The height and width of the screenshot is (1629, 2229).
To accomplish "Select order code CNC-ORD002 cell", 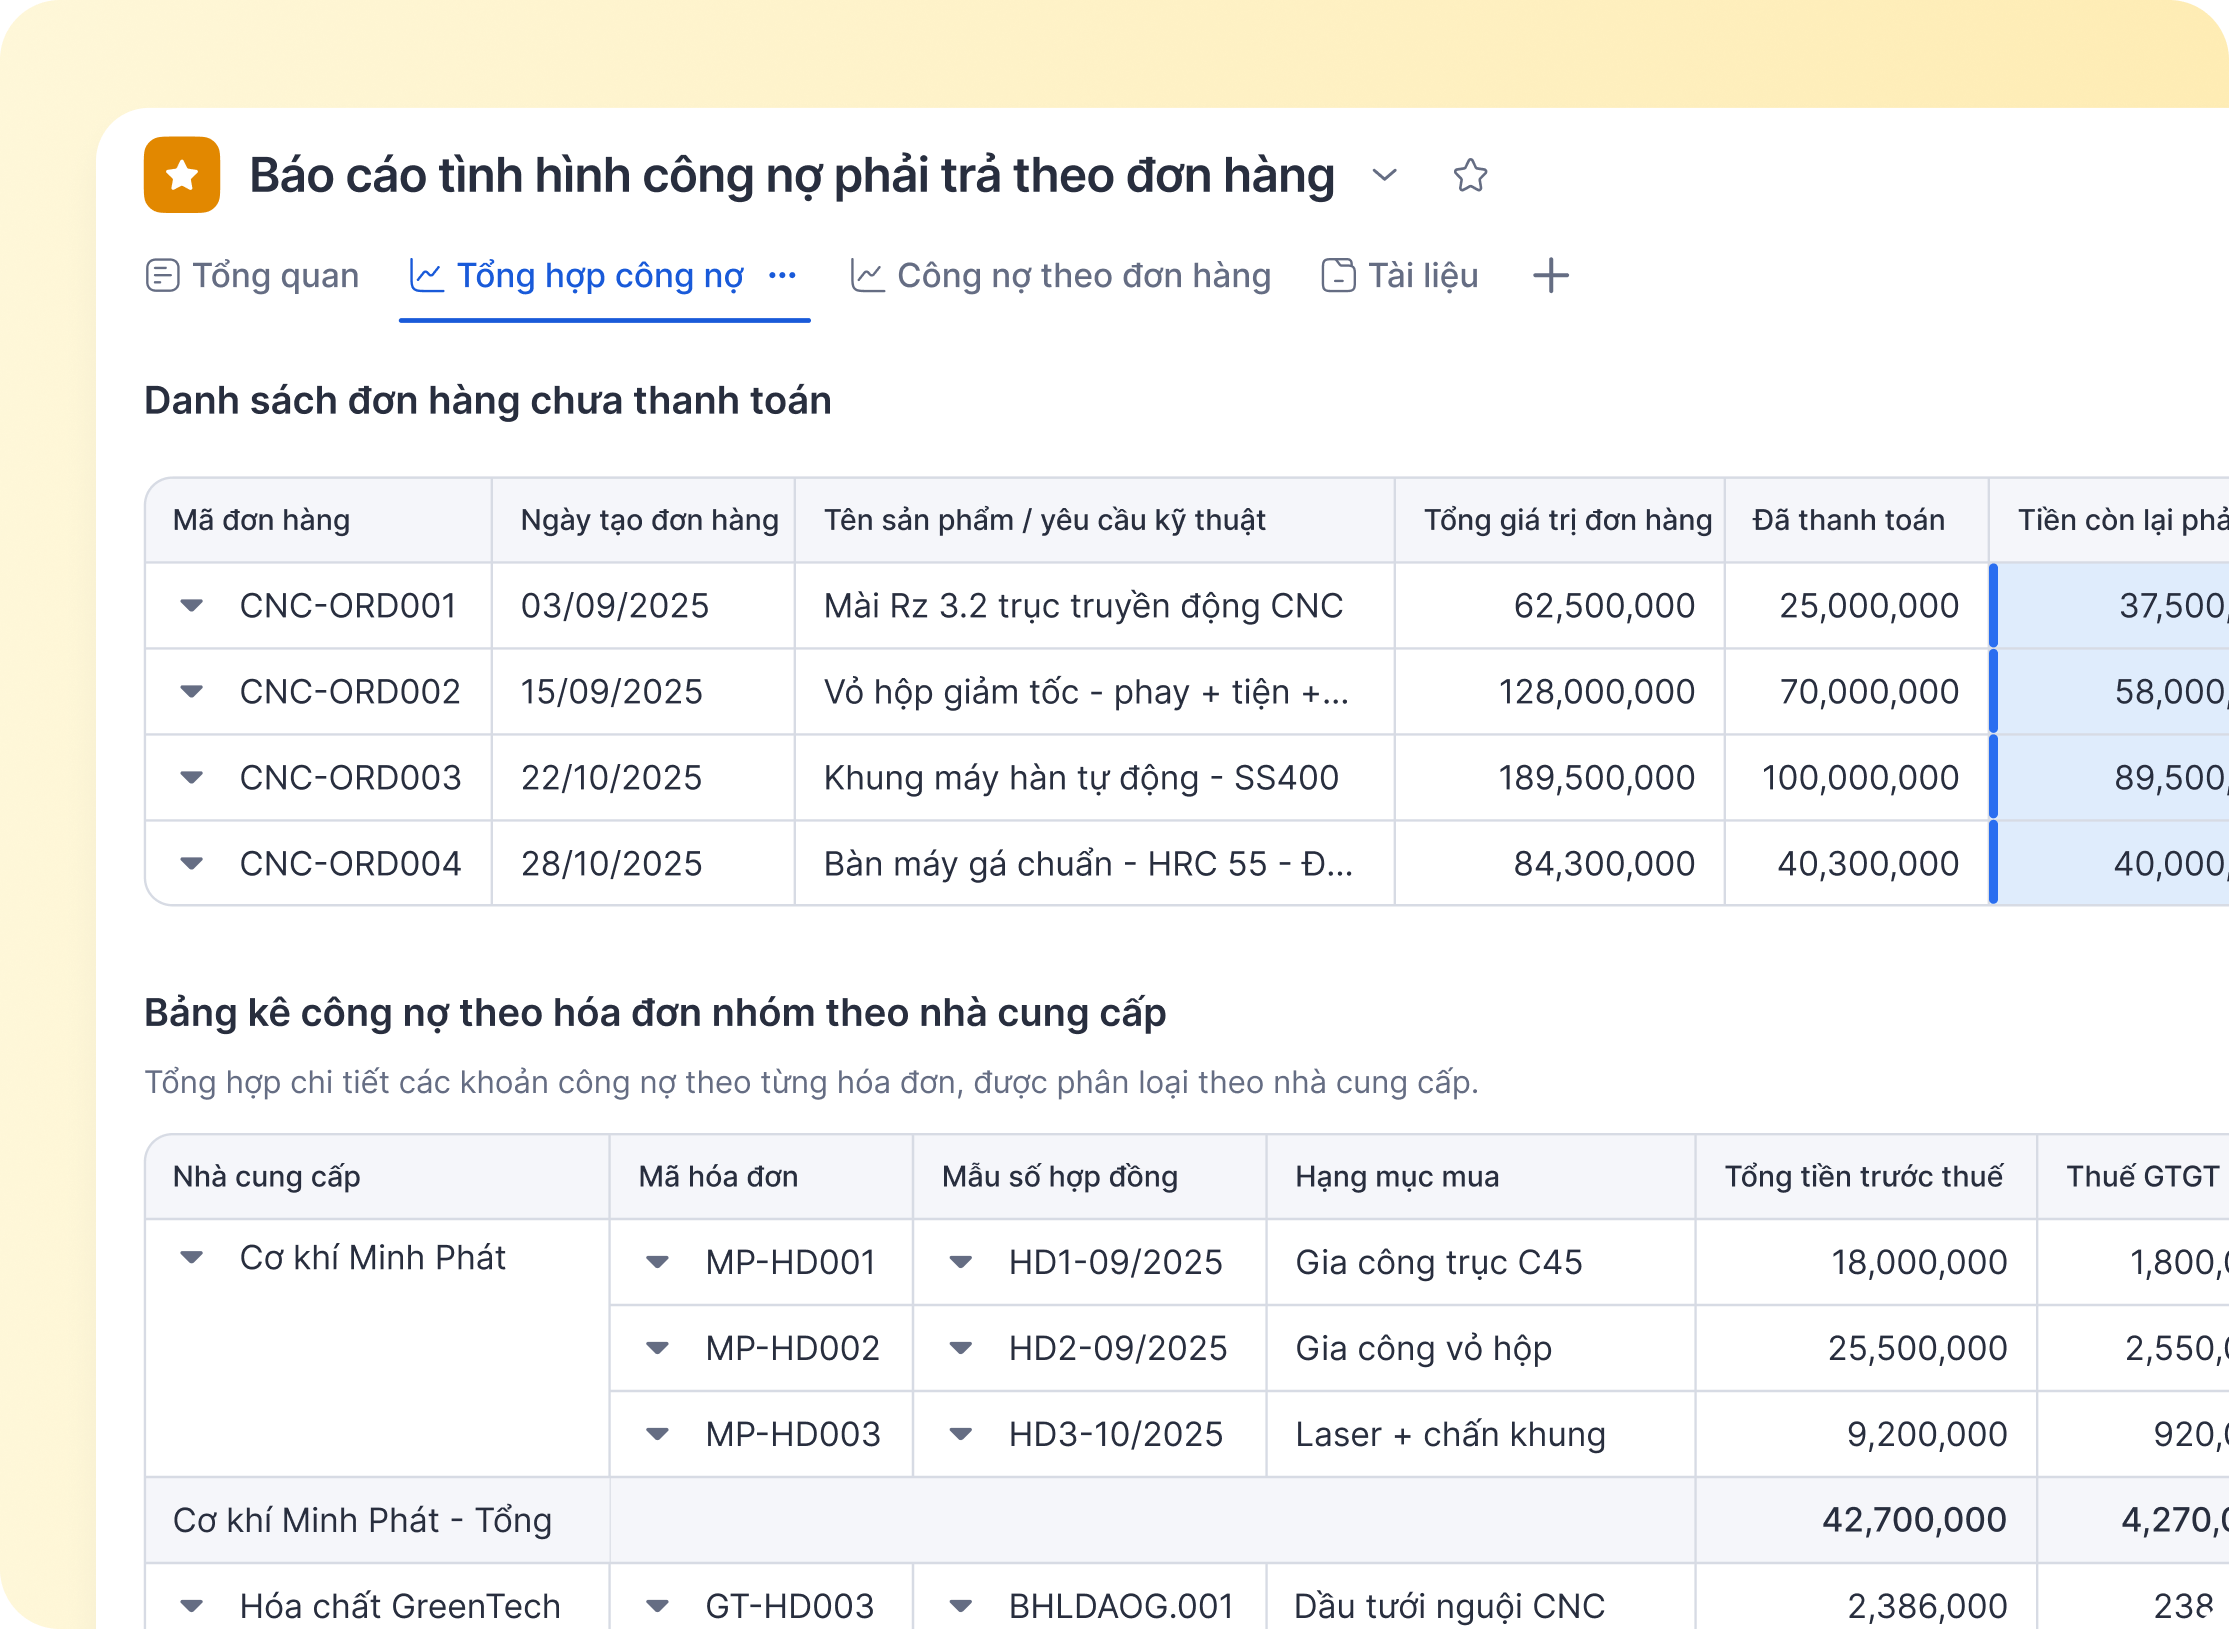I will click(349, 691).
